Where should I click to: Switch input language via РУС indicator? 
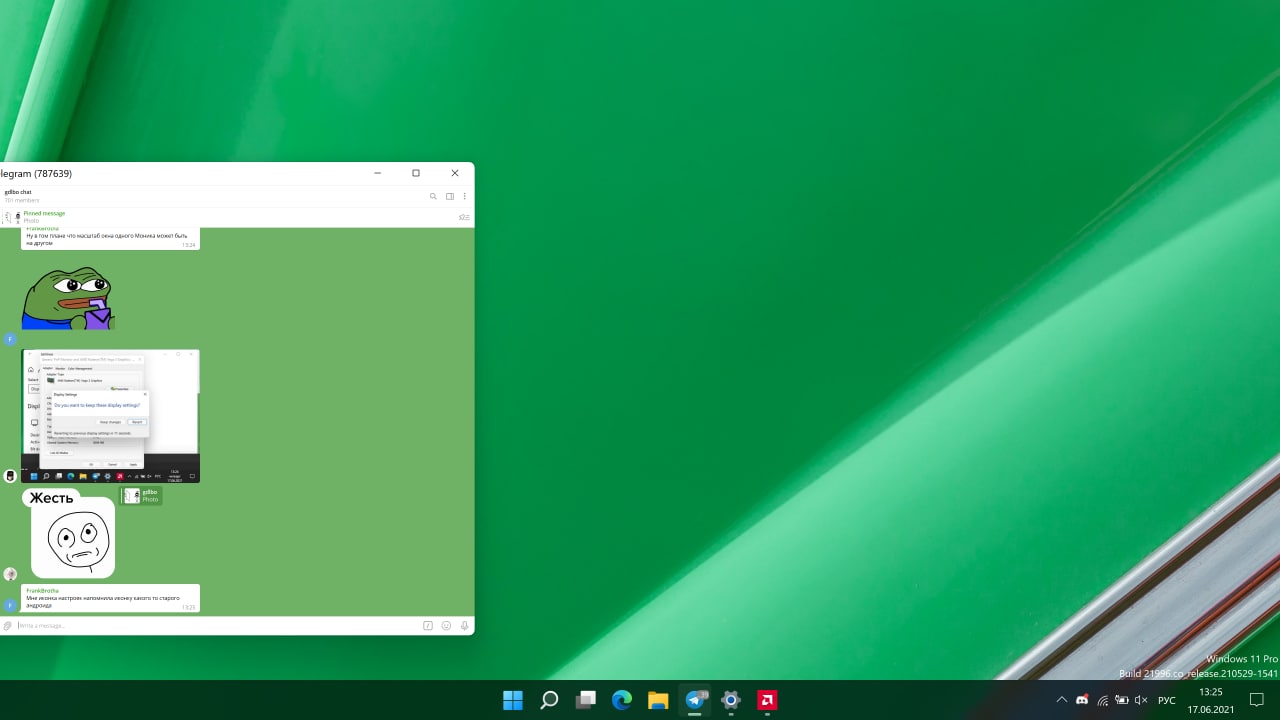(1166, 700)
